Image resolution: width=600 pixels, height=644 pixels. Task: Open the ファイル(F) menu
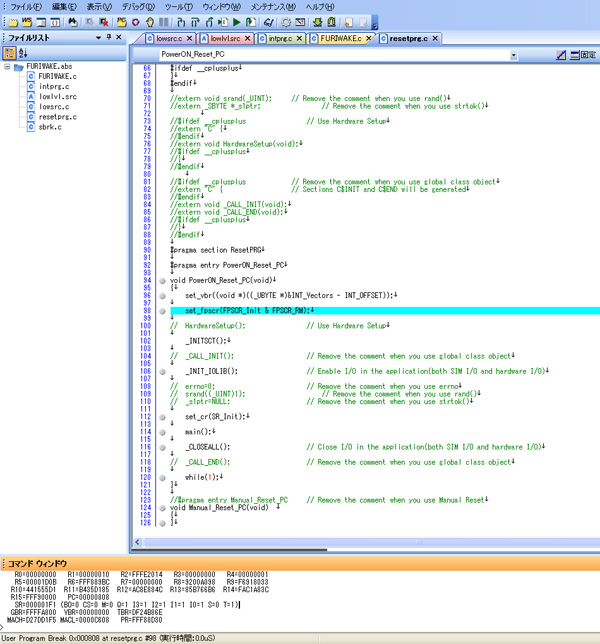click(26, 7)
